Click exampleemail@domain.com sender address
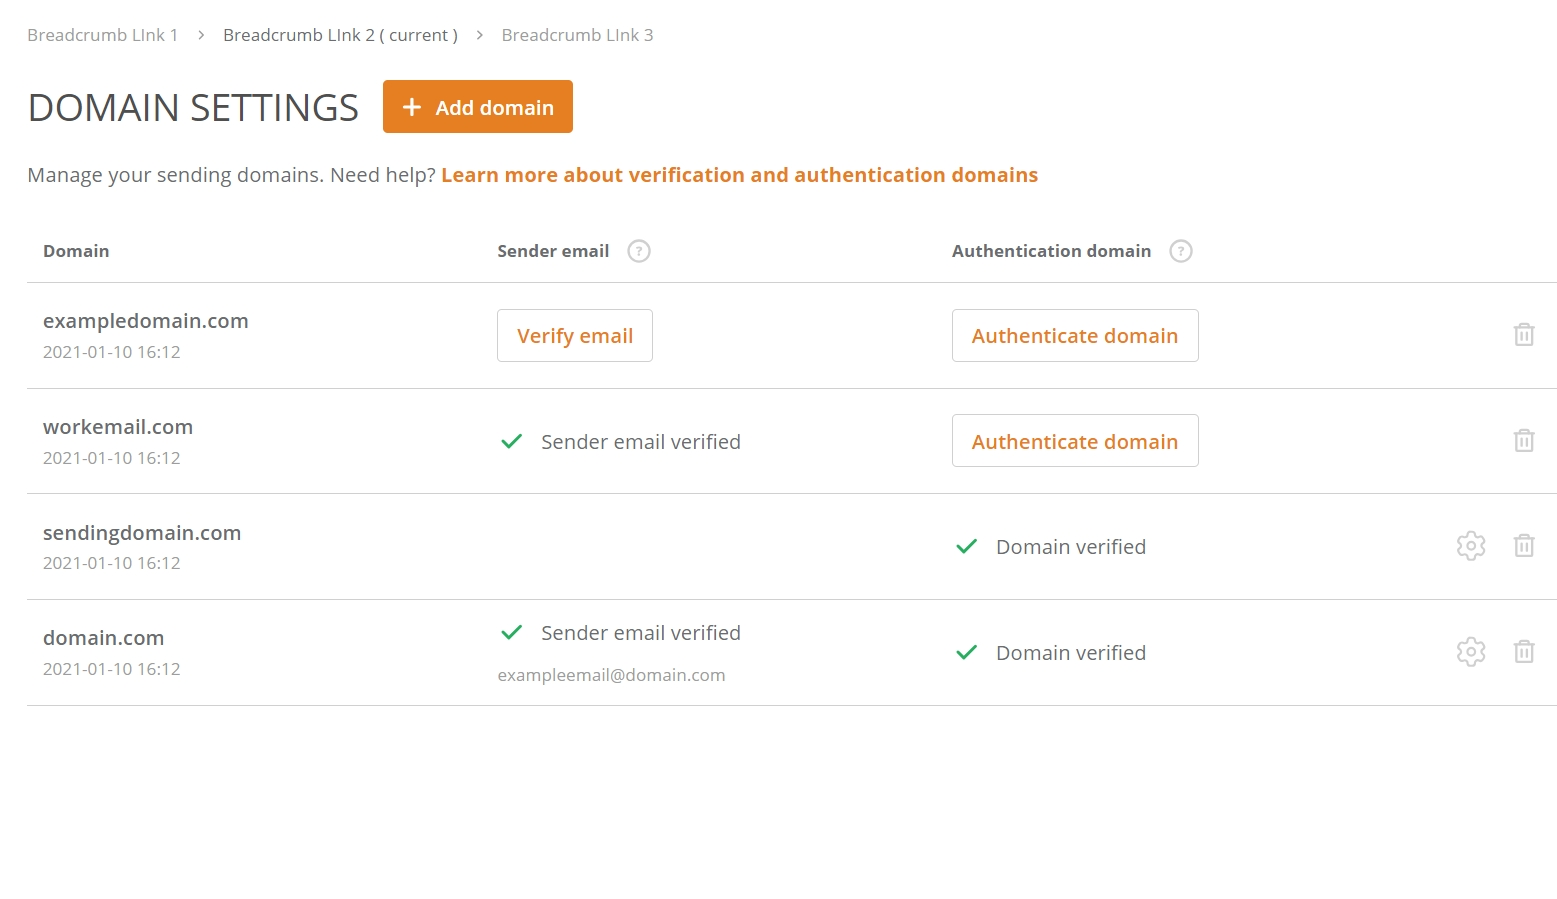Image resolution: width=1557 pixels, height=899 pixels. pyautogui.click(x=611, y=675)
